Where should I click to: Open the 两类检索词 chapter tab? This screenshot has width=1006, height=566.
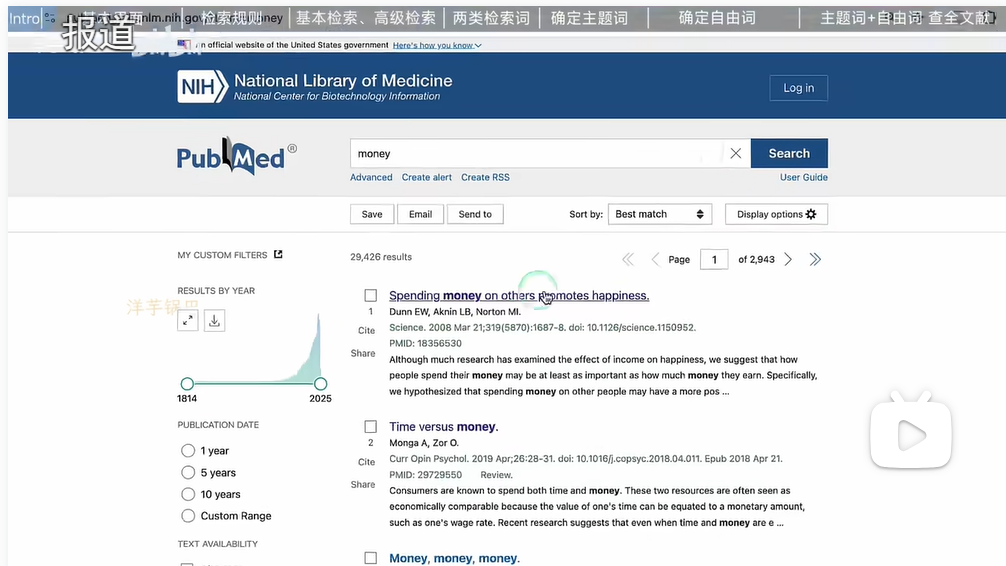coord(491,18)
